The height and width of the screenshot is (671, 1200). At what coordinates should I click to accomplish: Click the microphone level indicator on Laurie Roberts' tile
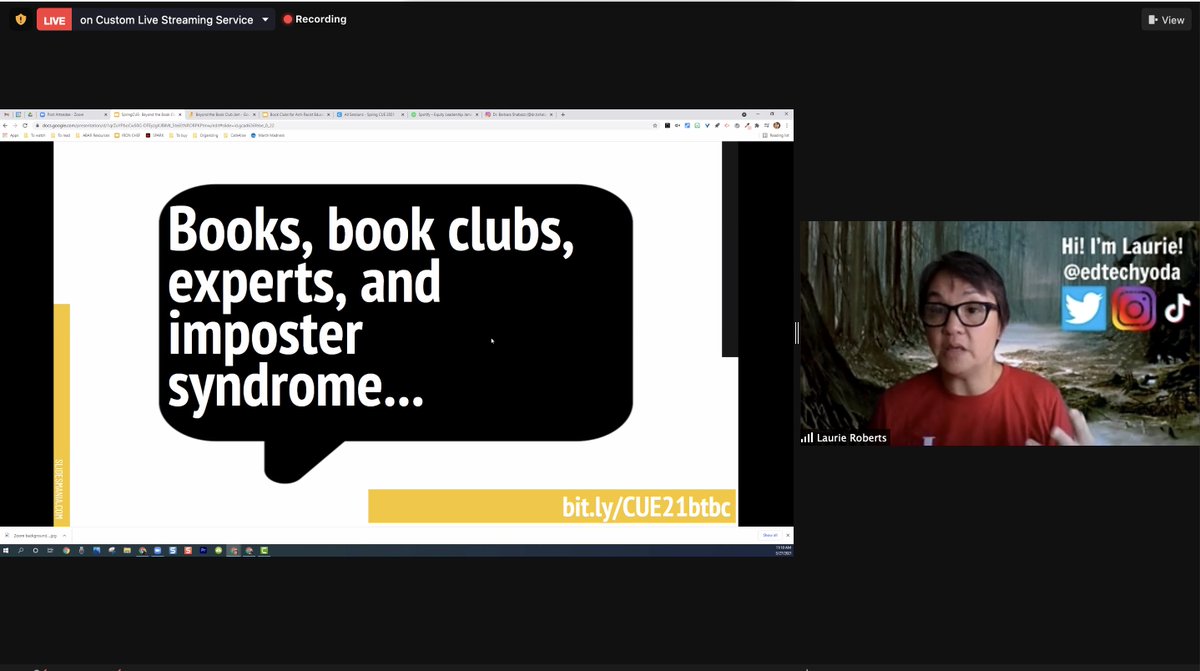(x=806, y=437)
